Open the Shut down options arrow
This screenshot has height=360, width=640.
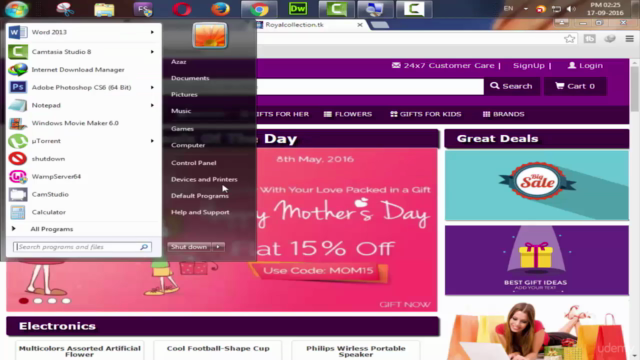click(x=218, y=247)
